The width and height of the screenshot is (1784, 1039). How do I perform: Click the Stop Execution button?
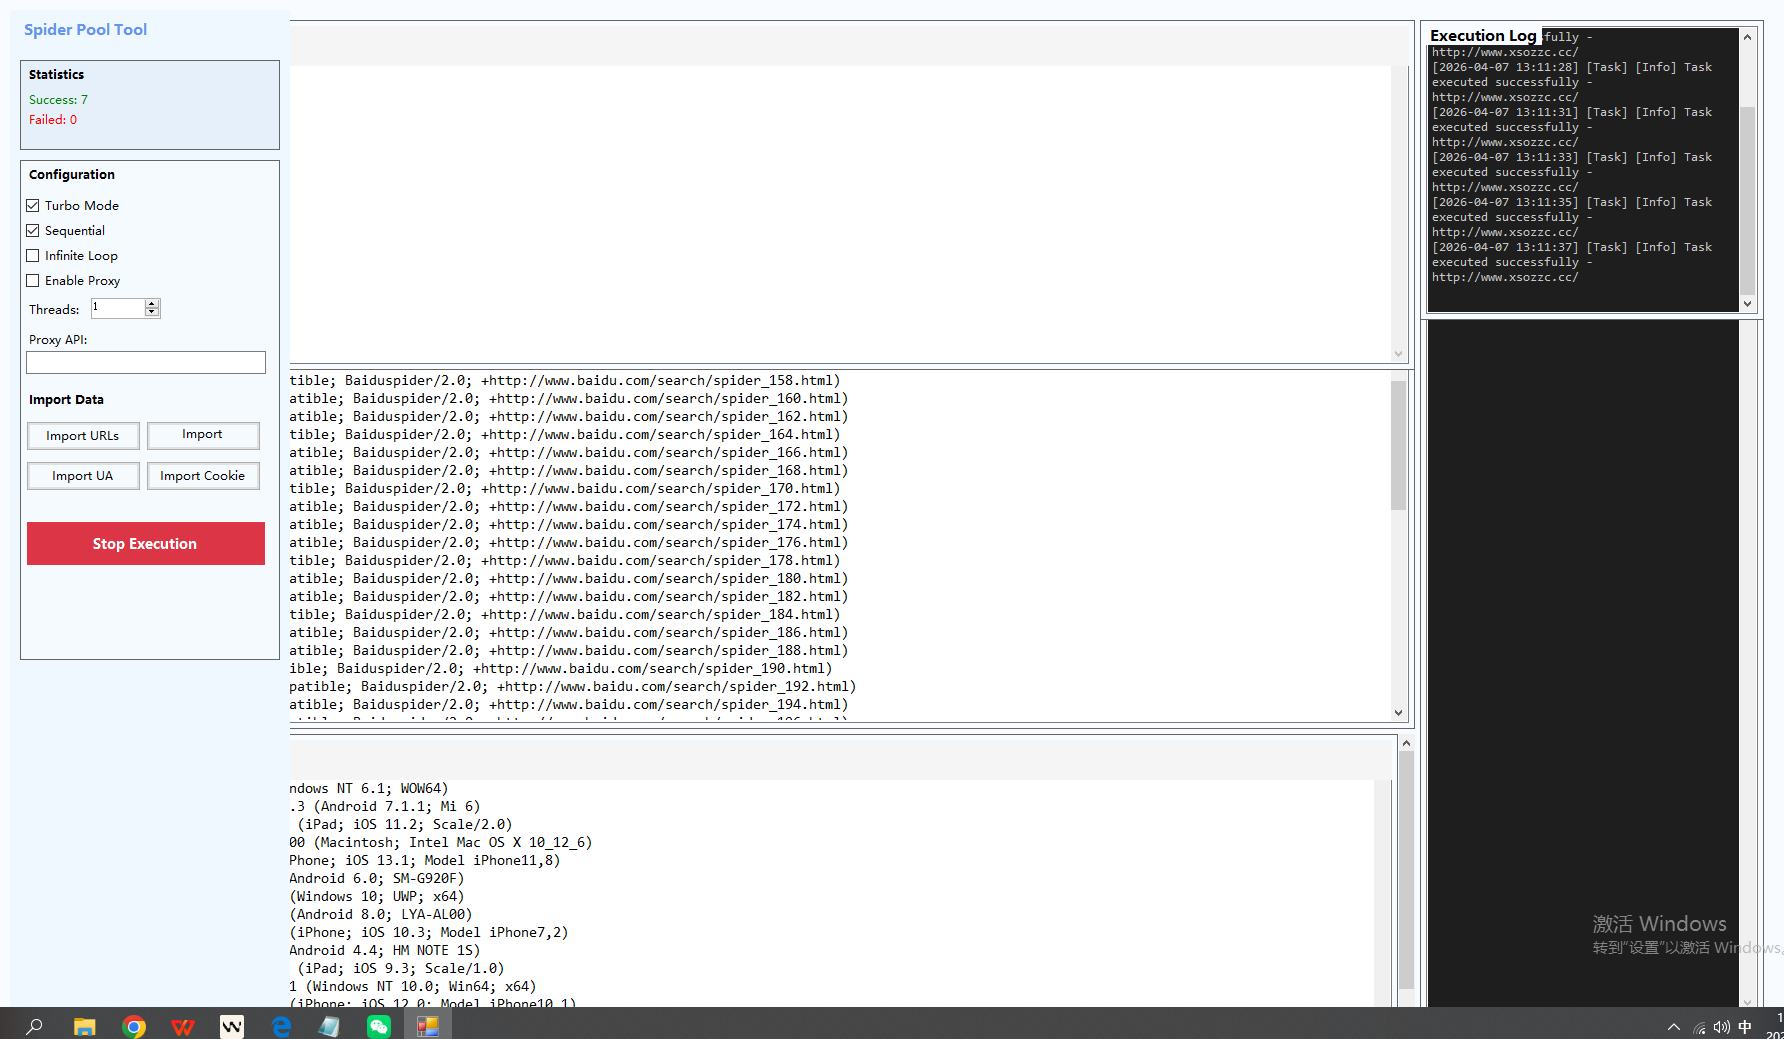click(145, 543)
